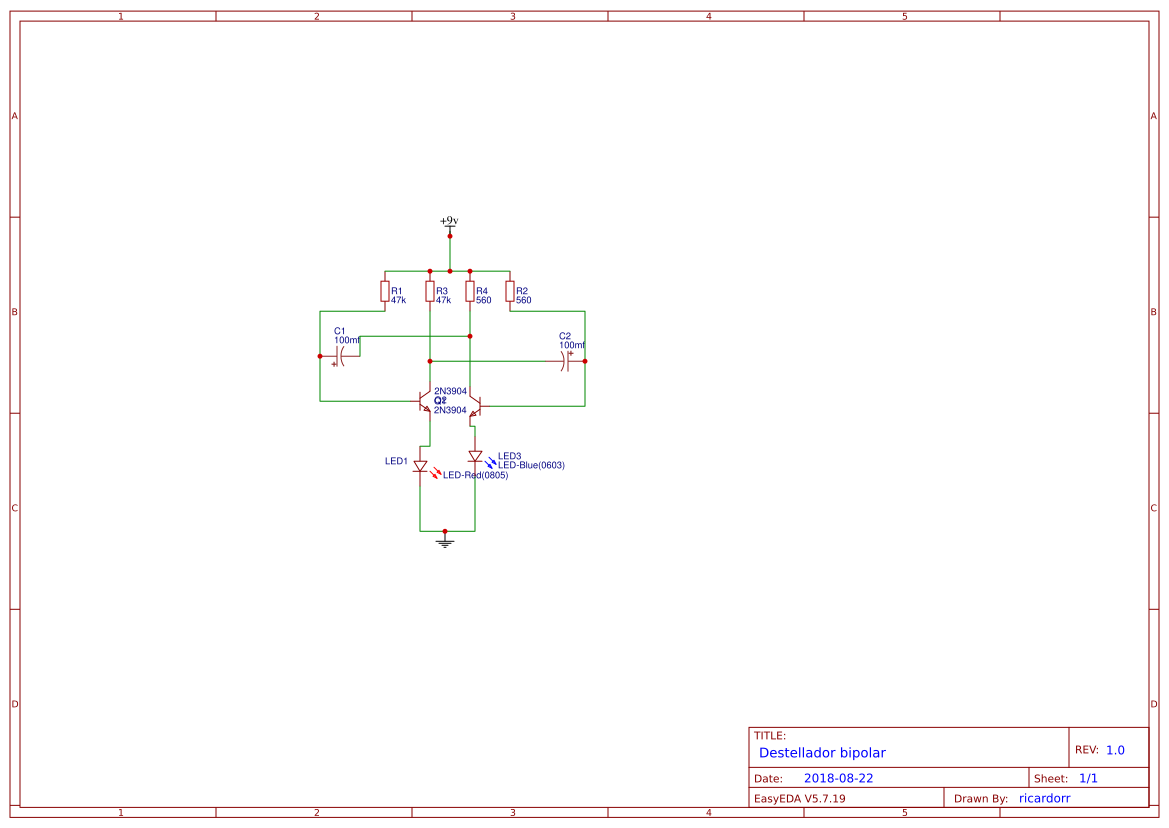Select the R2 560 resistor symbol
The image size is (1169, 828).
point(512,290)
